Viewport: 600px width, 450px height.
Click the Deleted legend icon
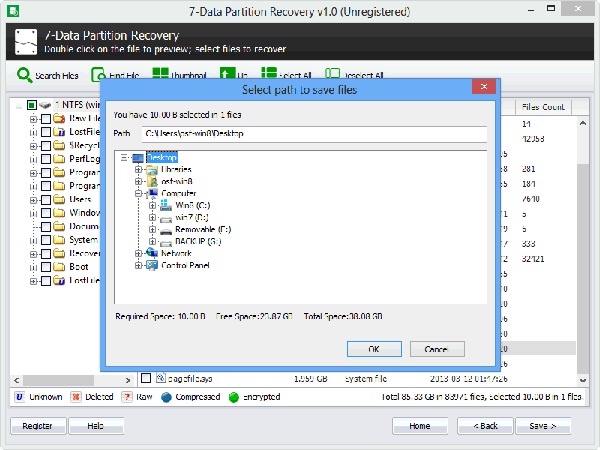pos(76,397)
